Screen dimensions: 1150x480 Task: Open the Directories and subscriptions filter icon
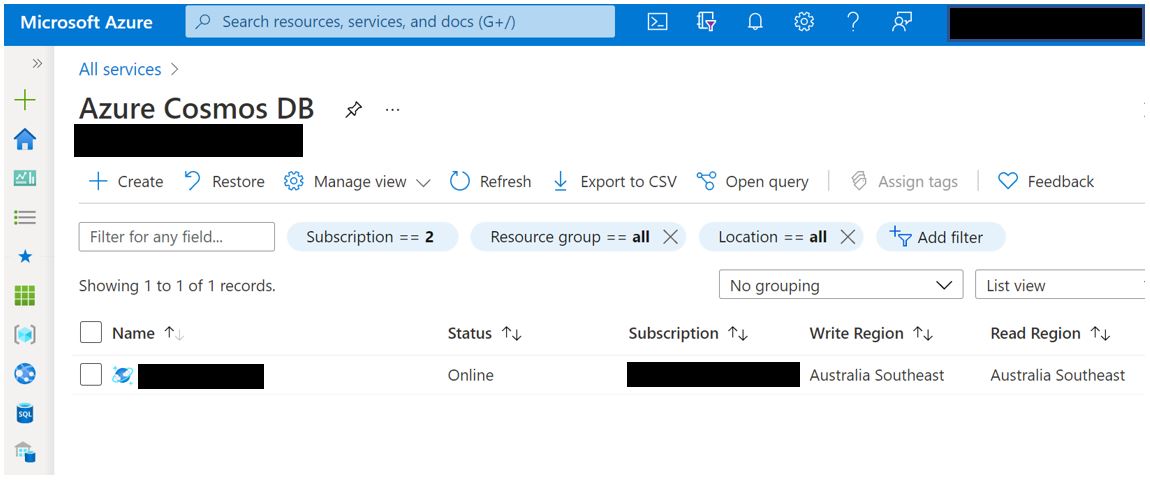pos(706,22)
